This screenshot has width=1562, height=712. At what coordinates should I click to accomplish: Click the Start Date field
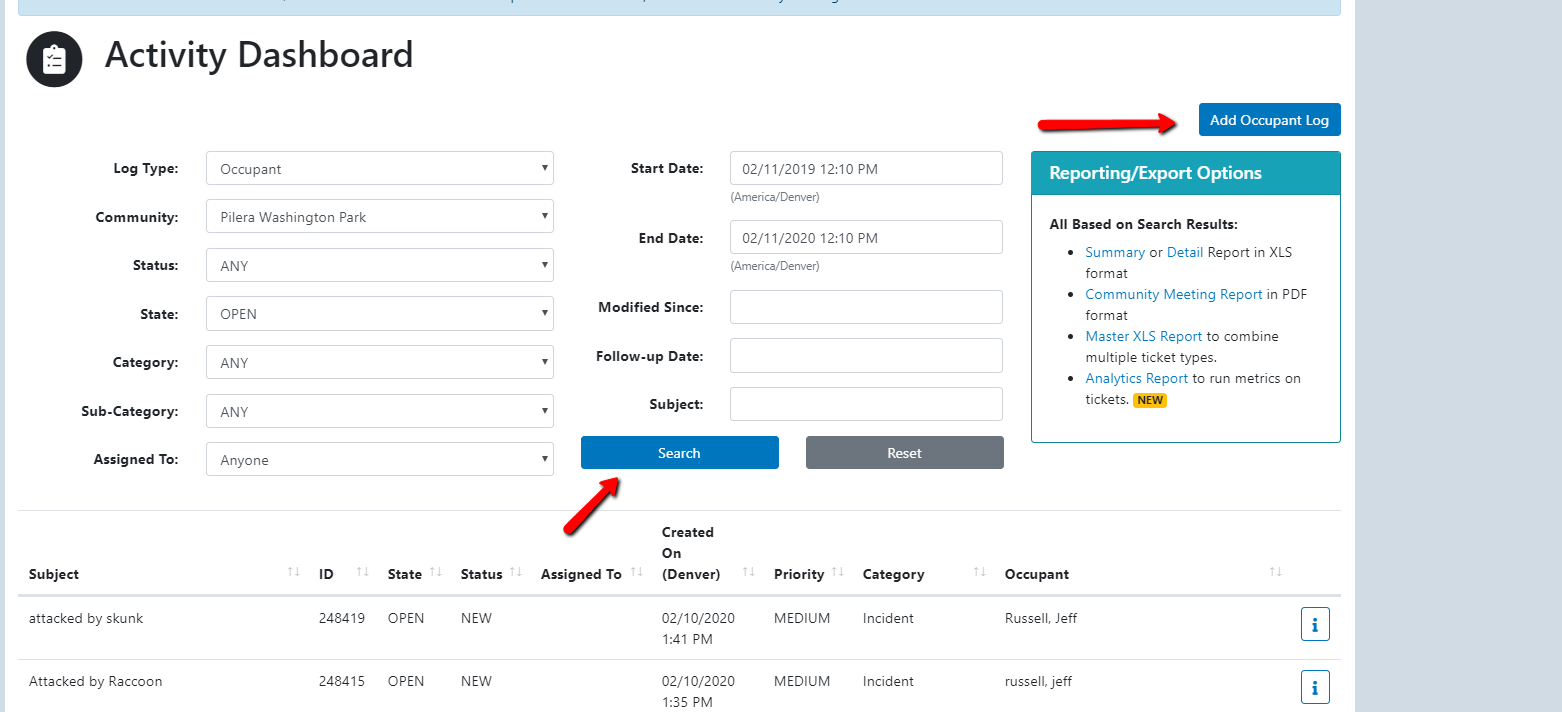click(866, 168)
